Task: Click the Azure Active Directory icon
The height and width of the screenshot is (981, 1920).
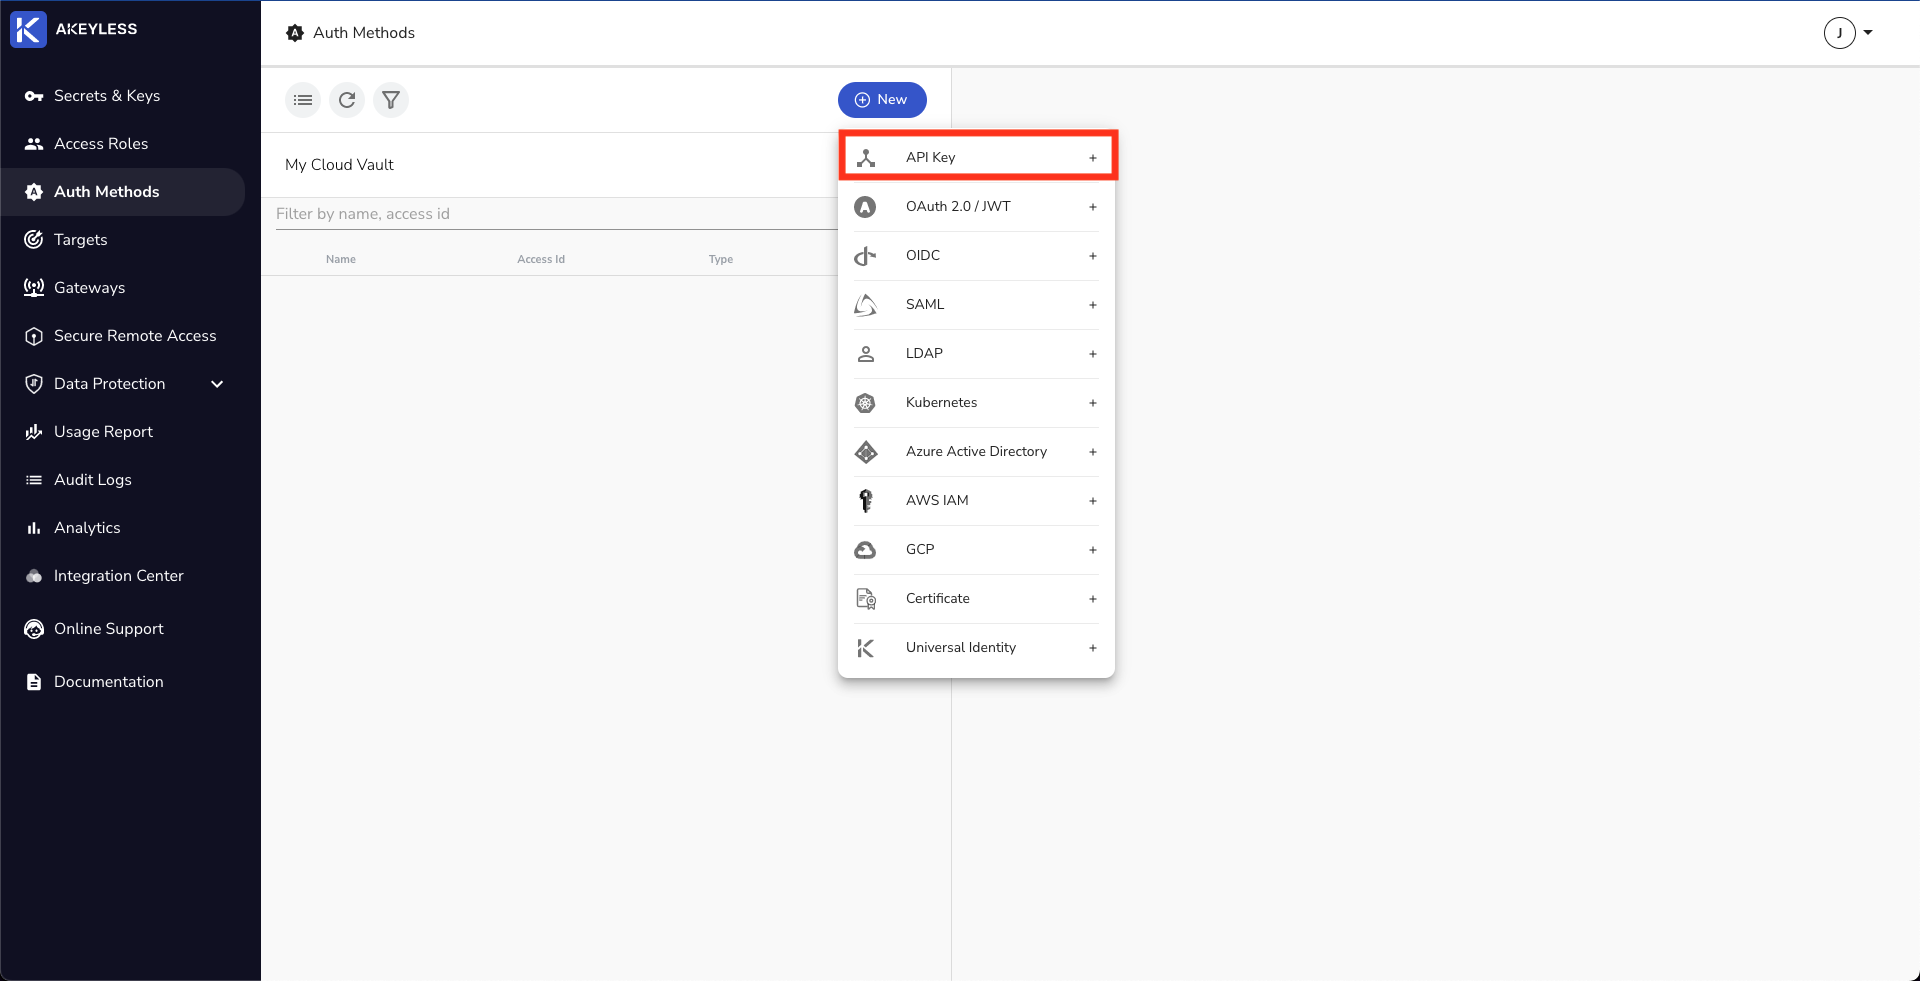Action: click(x=866, y=452)
